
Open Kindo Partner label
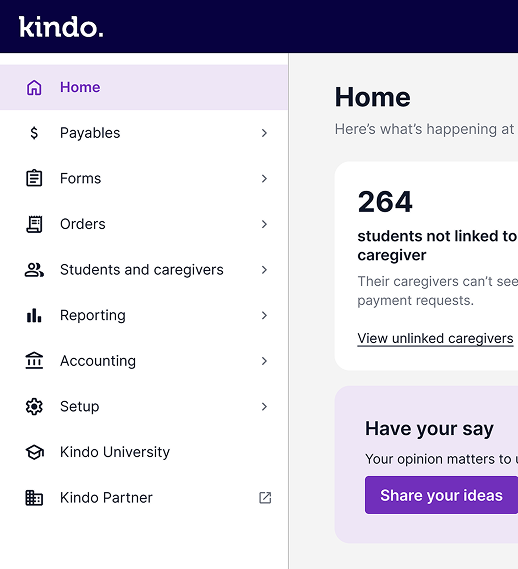click(x=106, y=498)
